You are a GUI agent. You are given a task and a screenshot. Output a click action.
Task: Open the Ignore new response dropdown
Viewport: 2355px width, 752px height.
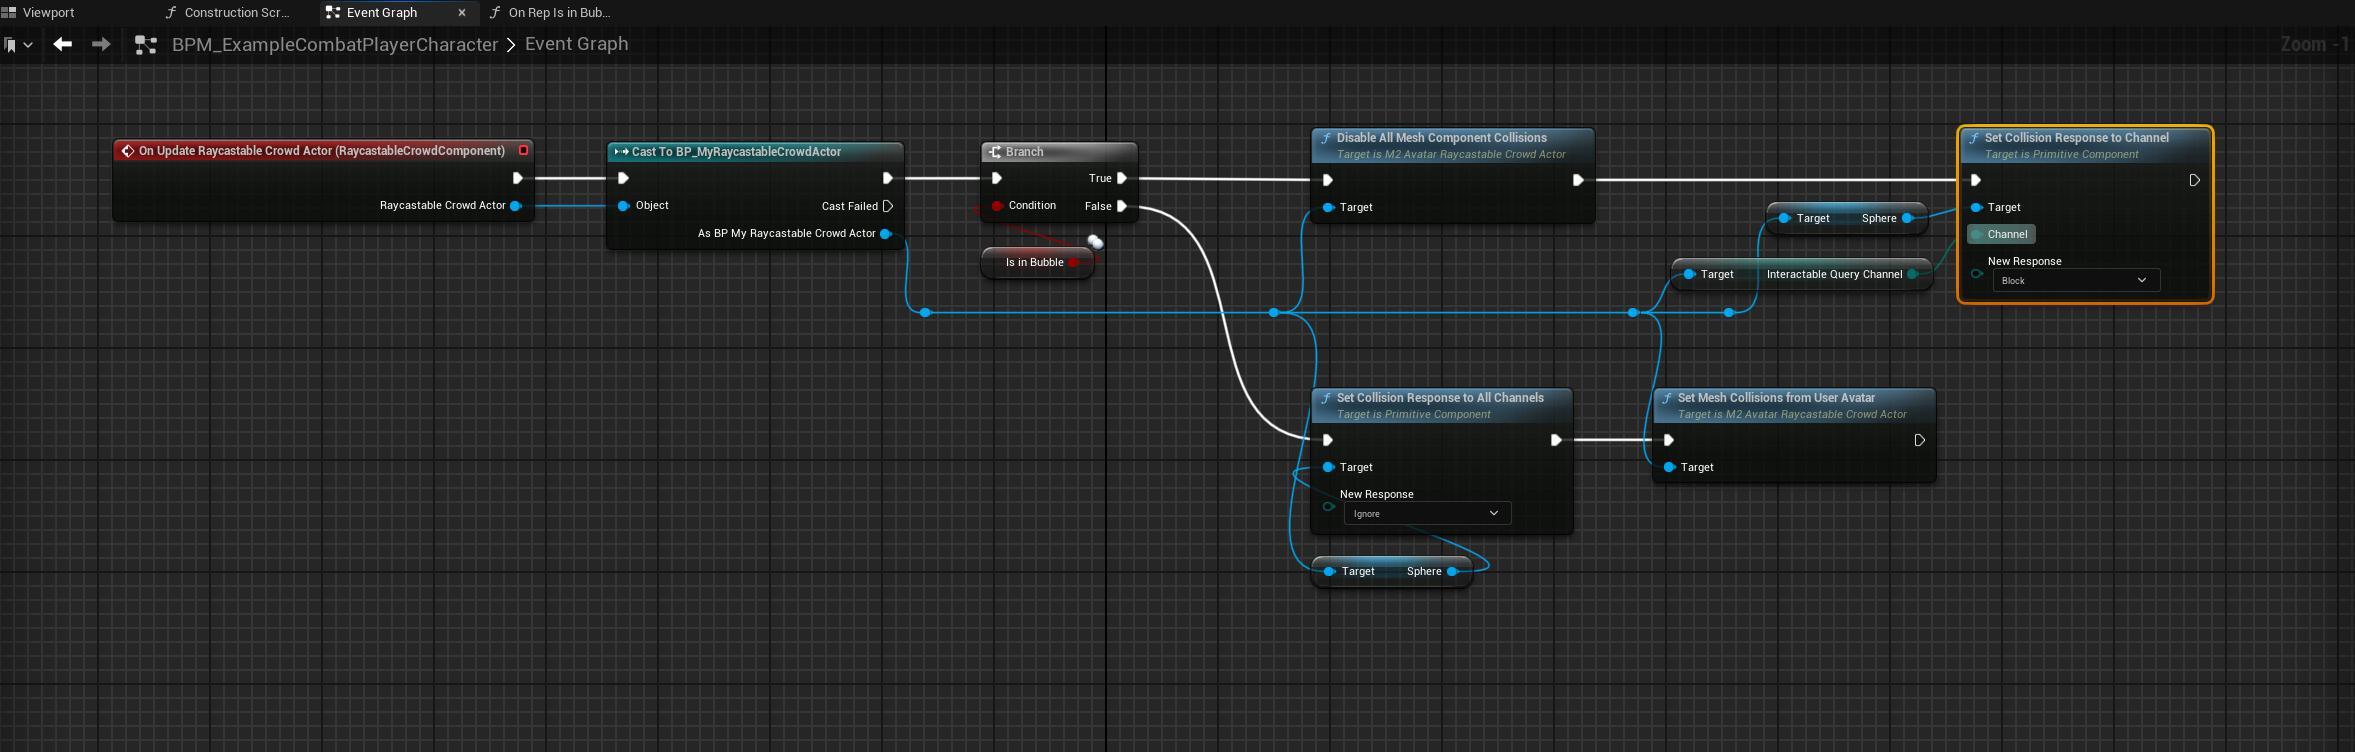[x=1427, y=514]
